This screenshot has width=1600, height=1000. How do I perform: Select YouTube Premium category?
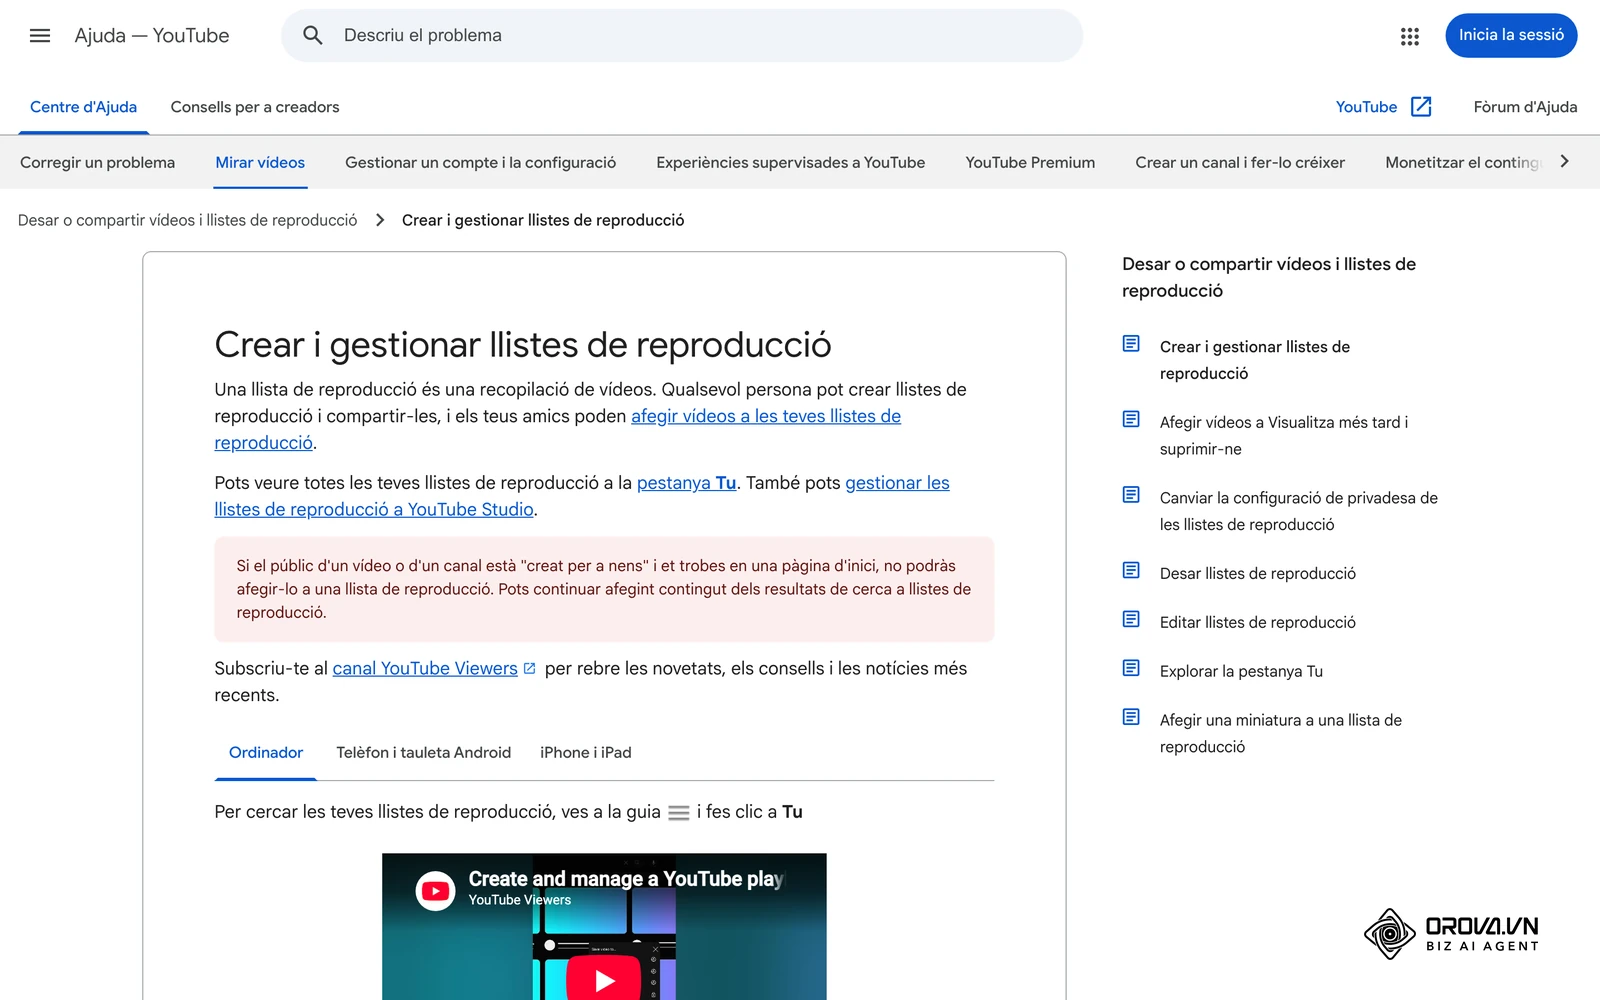1030,163
